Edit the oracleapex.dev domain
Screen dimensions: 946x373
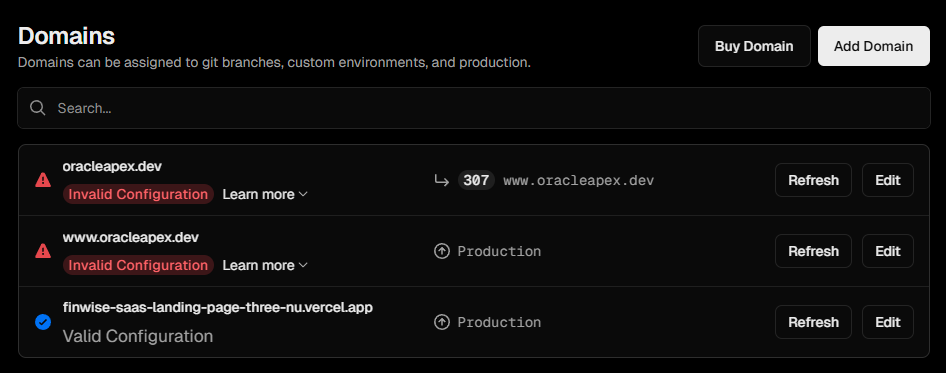coord(887,180)
